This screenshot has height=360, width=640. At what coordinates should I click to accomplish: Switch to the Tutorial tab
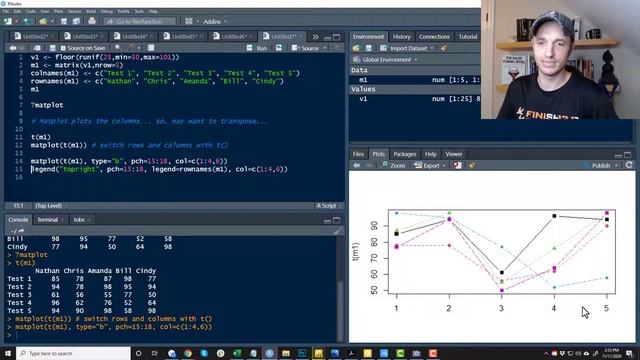467,37
